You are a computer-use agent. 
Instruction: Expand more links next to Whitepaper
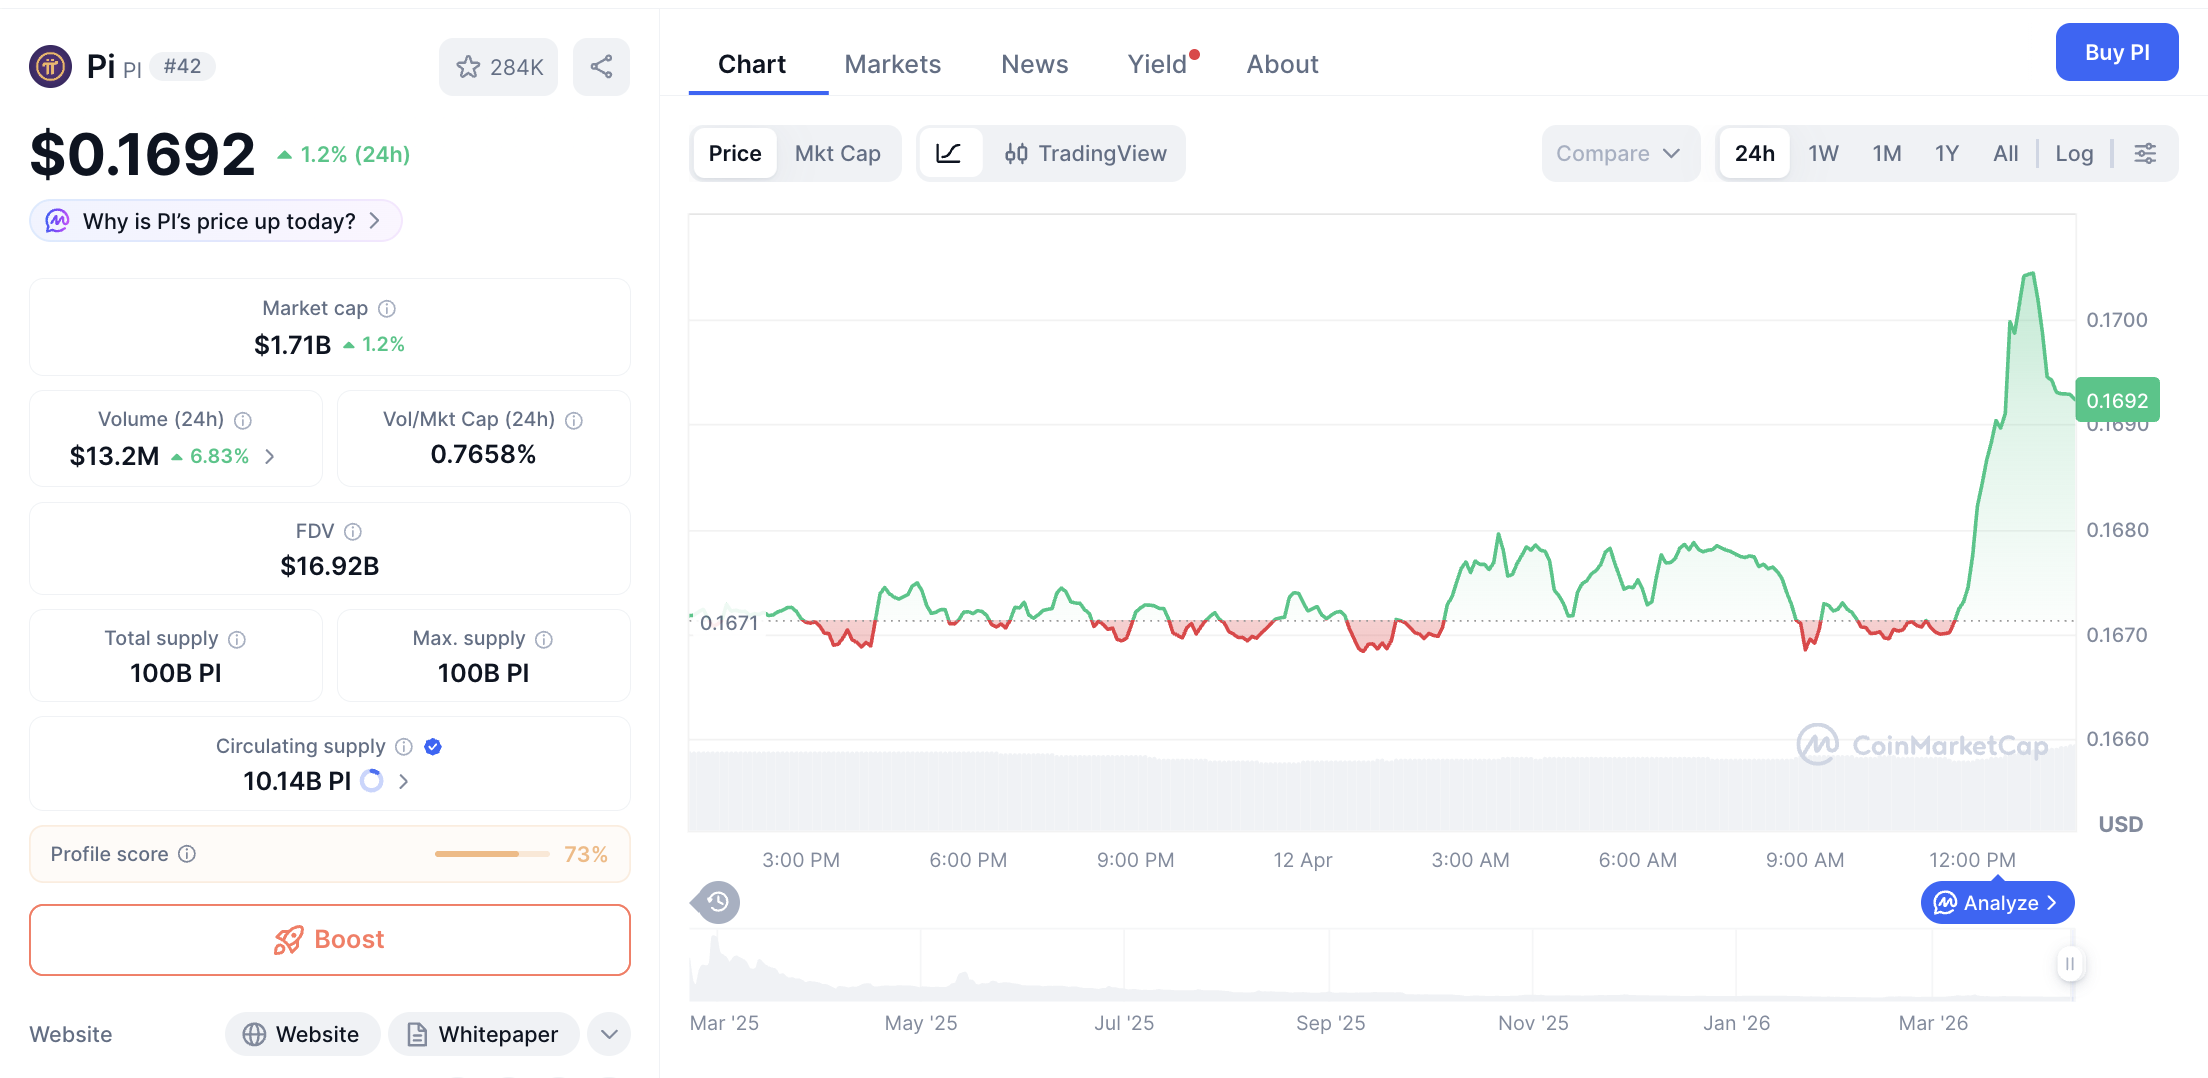609,1034
